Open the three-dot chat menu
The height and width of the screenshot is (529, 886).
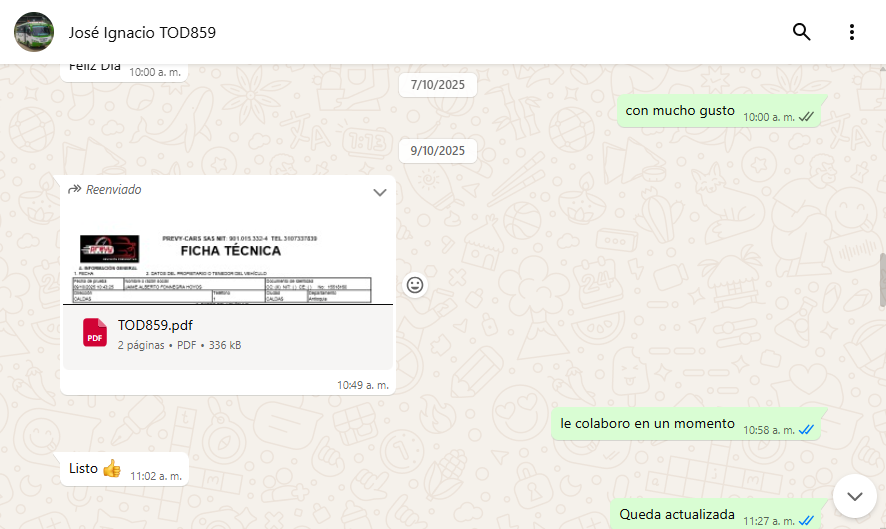click(x=852, y=32)
